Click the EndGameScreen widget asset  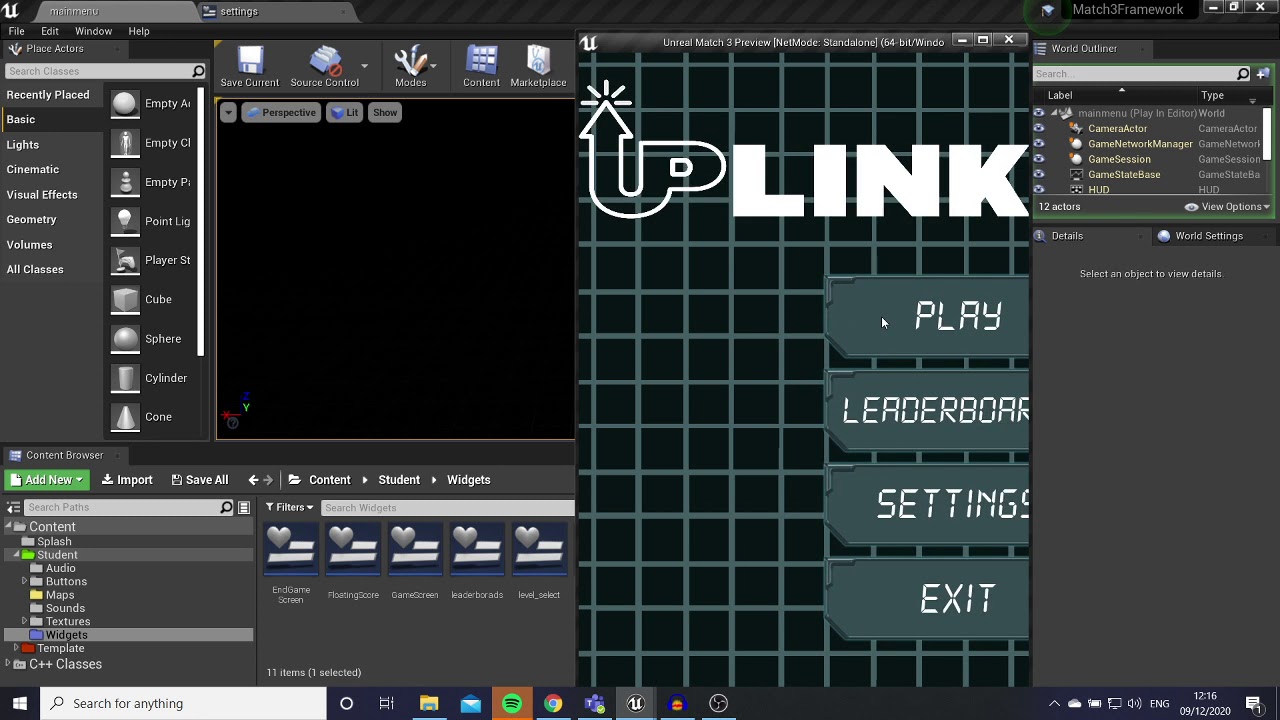coord(291,565)
